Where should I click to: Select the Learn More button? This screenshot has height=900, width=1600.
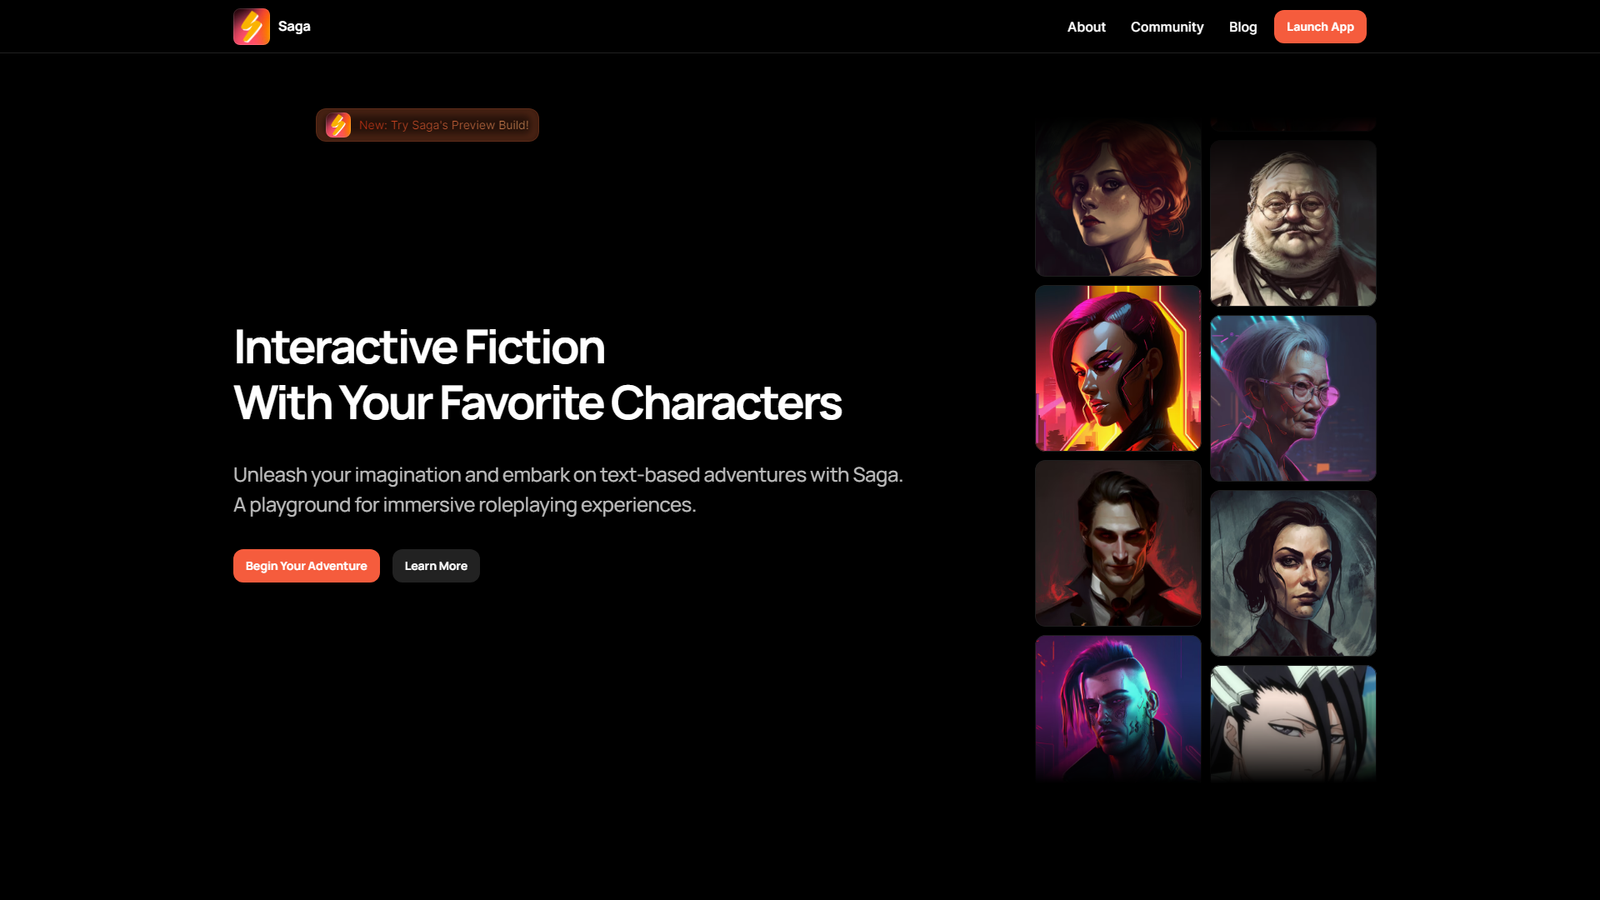pyautogui.click(x=436, y=566)
